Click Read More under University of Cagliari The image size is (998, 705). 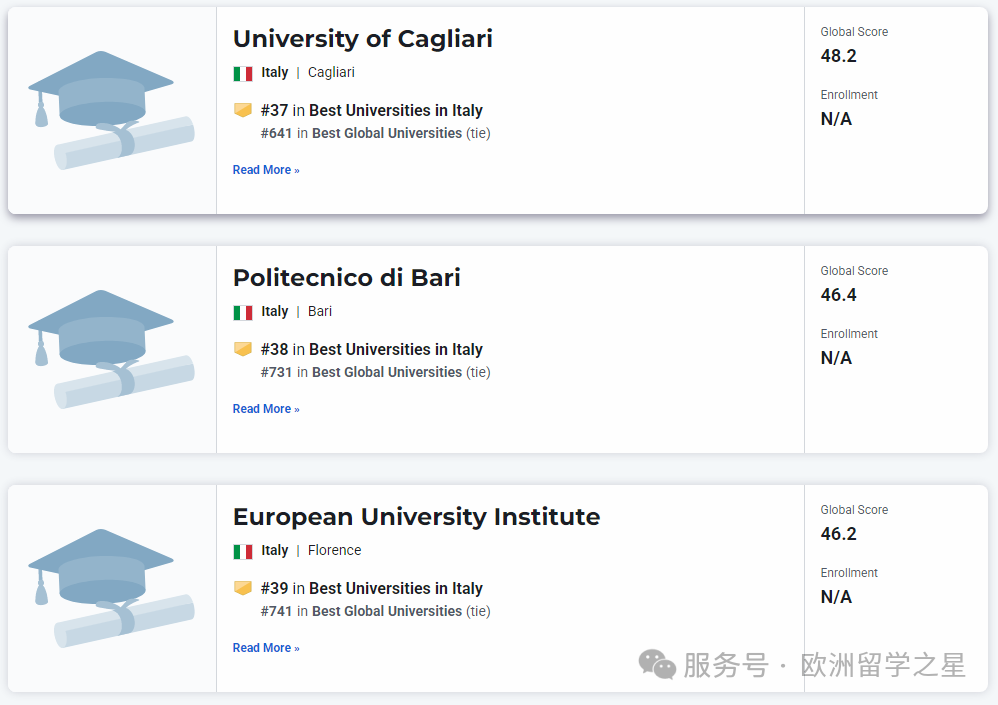(266, 170)
